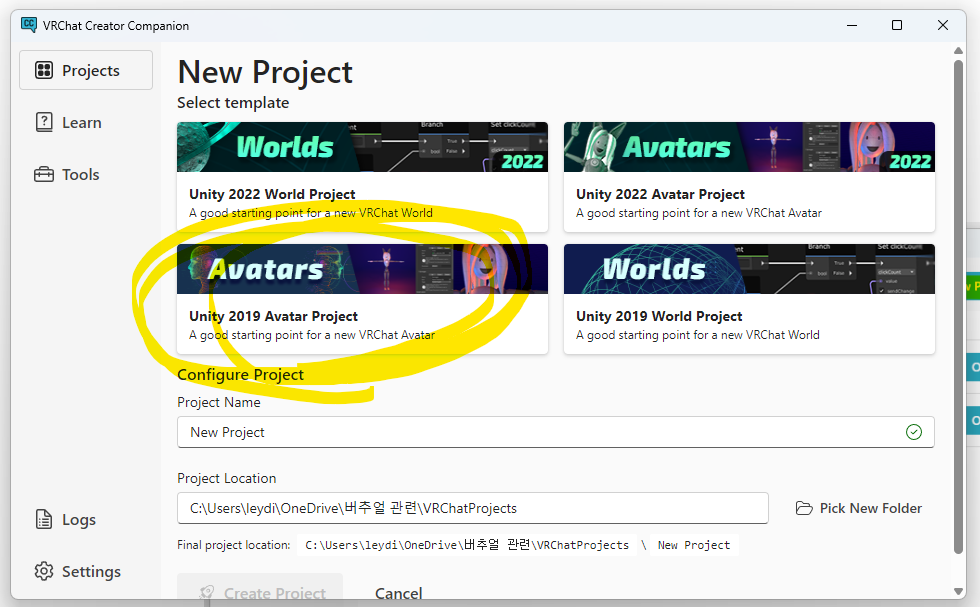This screenshot has height=607, width=980.
Task: Click the green checkmark validation icon
Action: coord(914,432)
